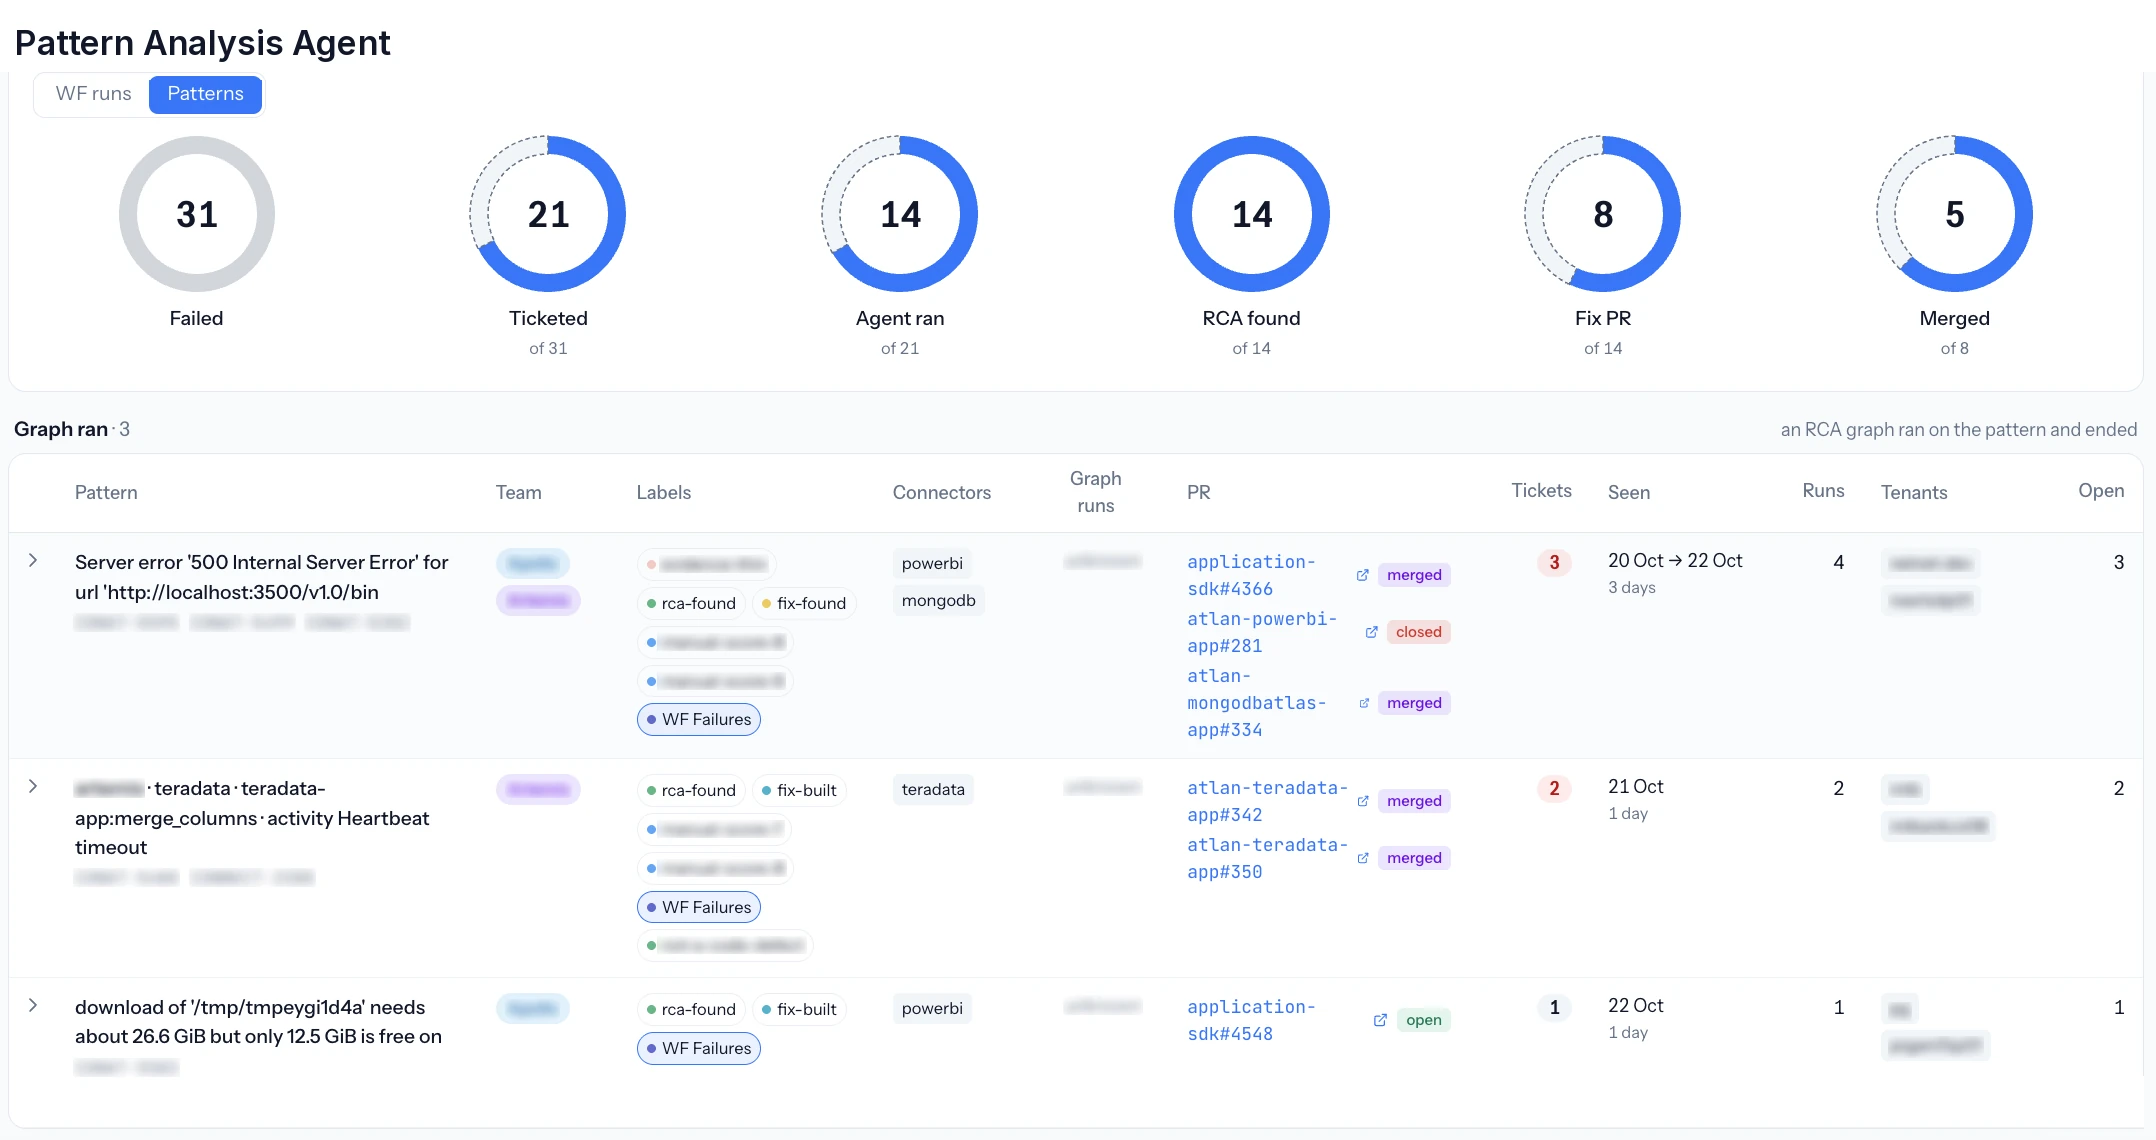The height and width of the screenshot is (1140, 2156).
Task: Click the teradata connector chip
Action: tap(933, 789)
